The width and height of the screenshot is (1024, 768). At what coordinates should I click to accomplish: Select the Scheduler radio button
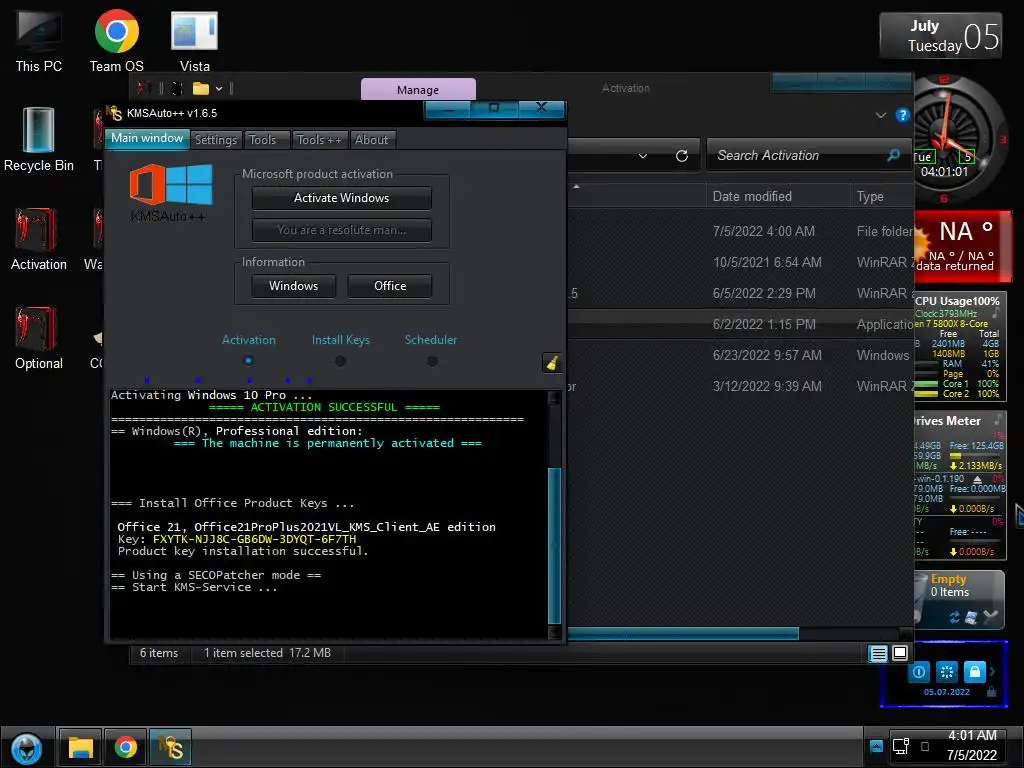pyautogui.click(x=432, y=360)
